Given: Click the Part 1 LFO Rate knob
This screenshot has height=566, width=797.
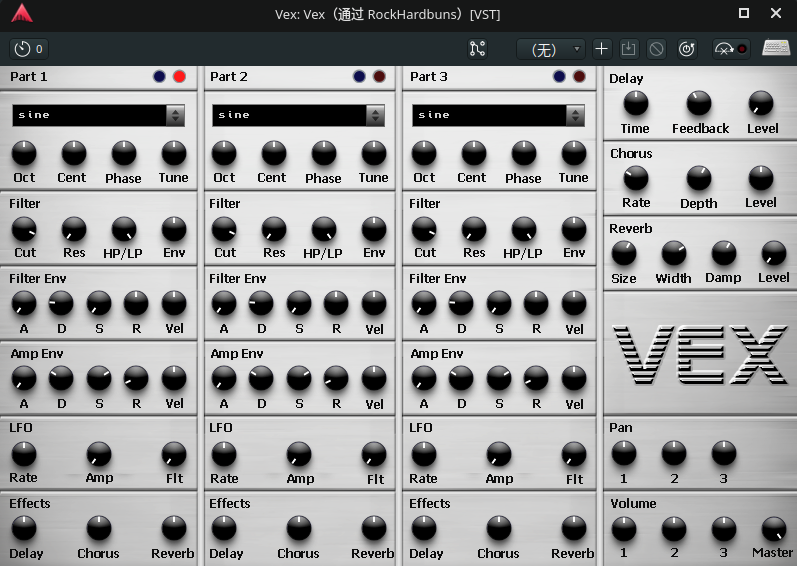Looking at the screenshot, I should point(24,454).
